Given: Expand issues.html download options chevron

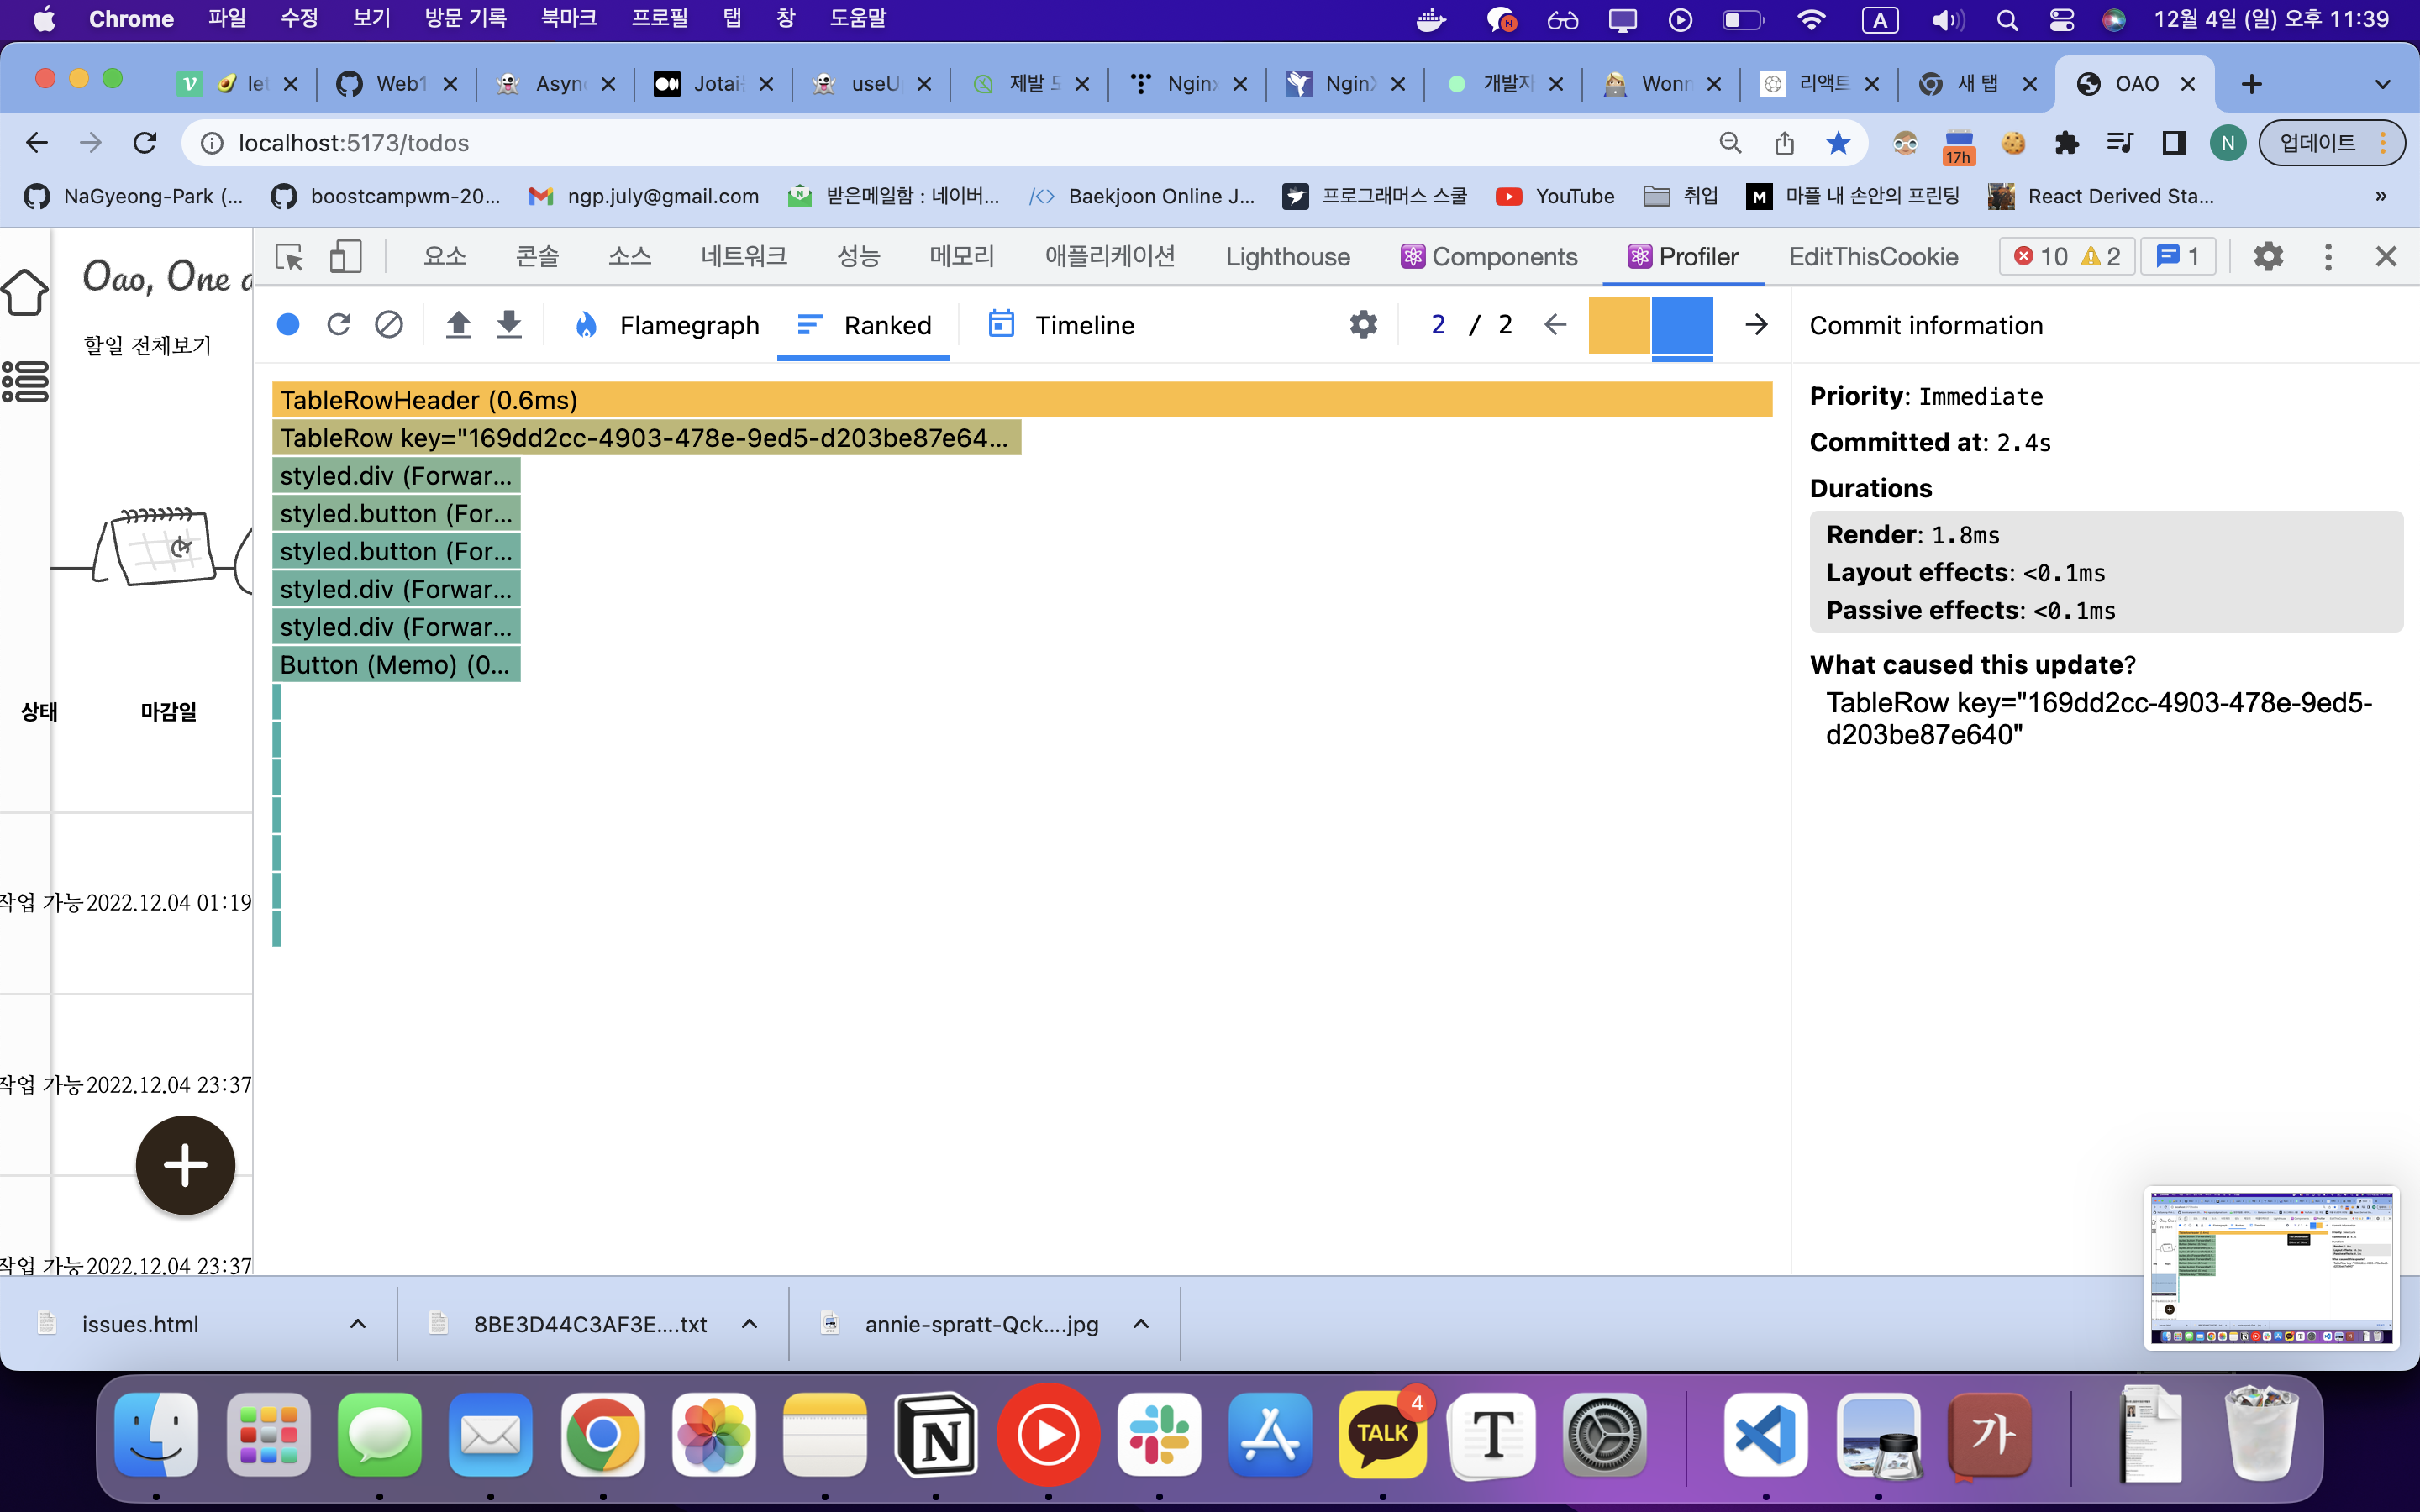Looking at the screenshot, I should click(358, 1324).
